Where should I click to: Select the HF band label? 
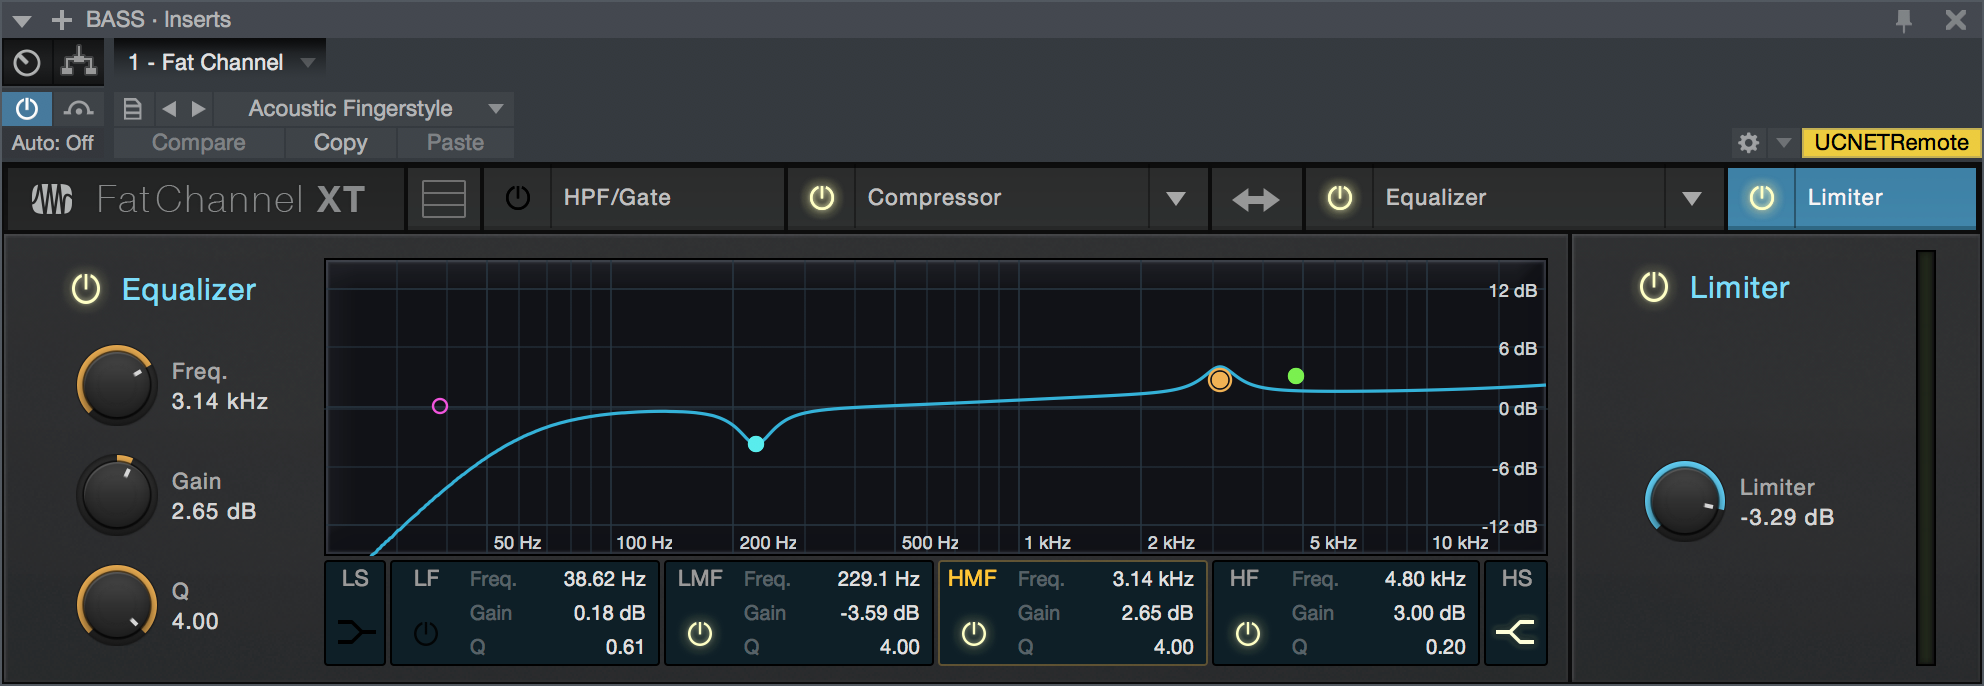click(x=1245, y=579)
